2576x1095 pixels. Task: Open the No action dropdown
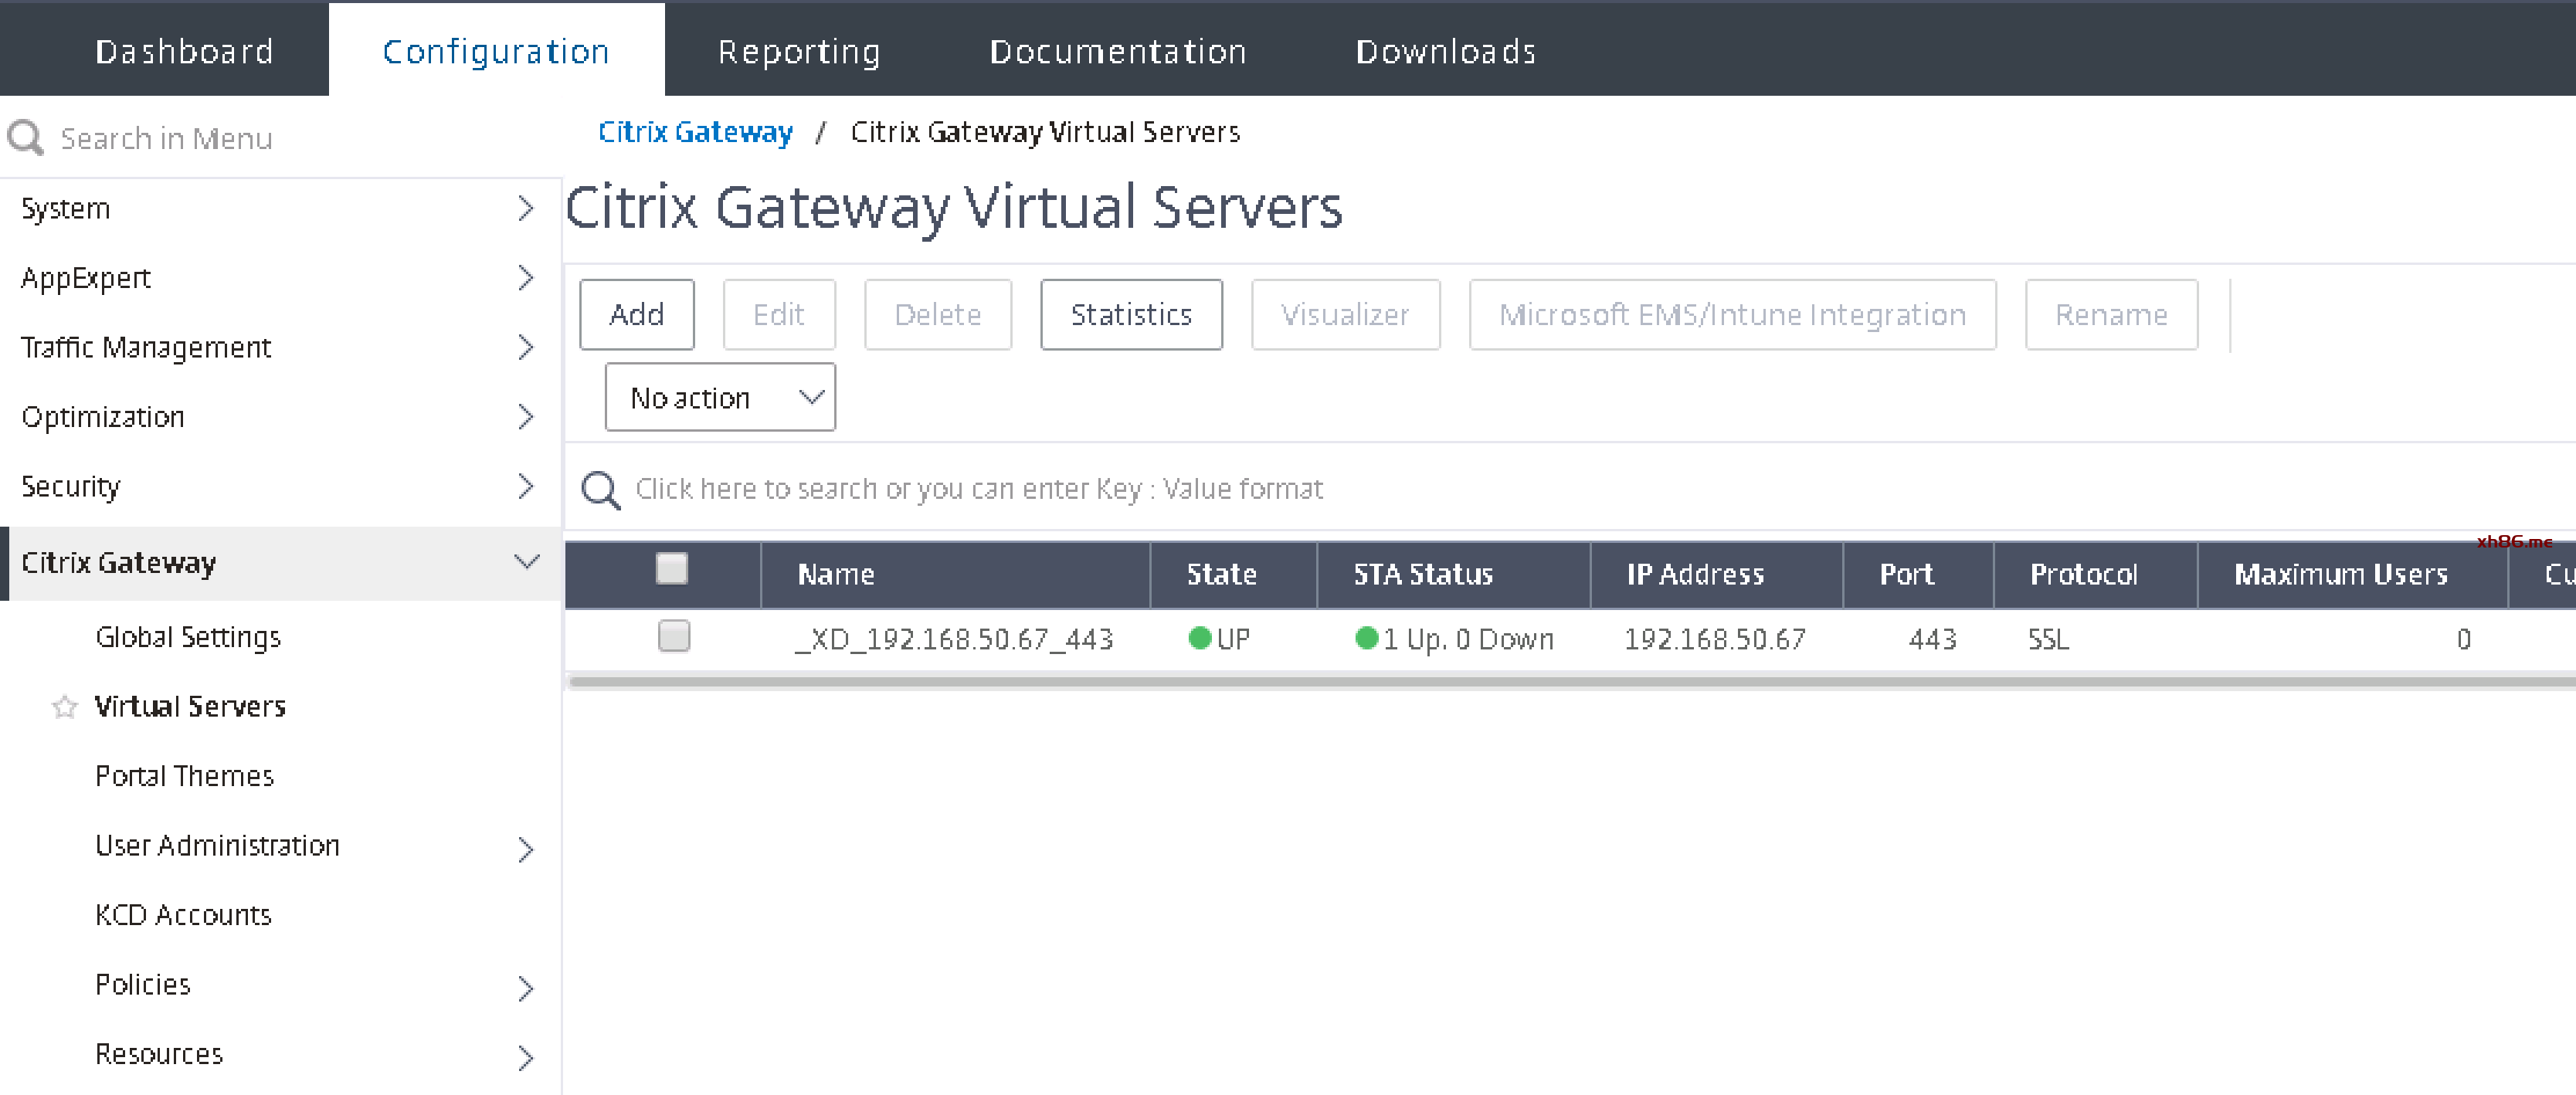coord(720,398)
